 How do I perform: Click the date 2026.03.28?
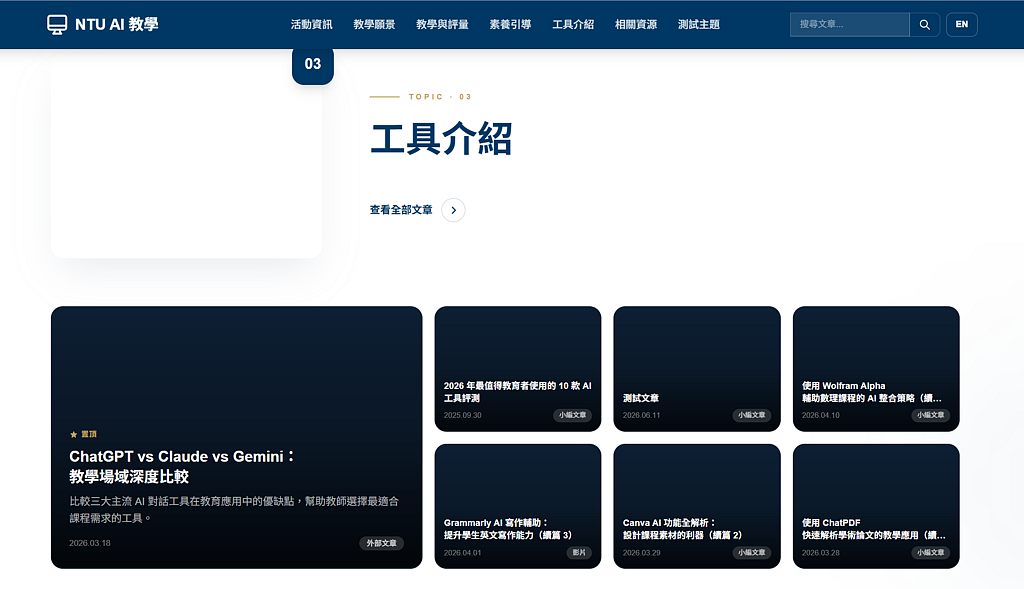tap(821, 552)
